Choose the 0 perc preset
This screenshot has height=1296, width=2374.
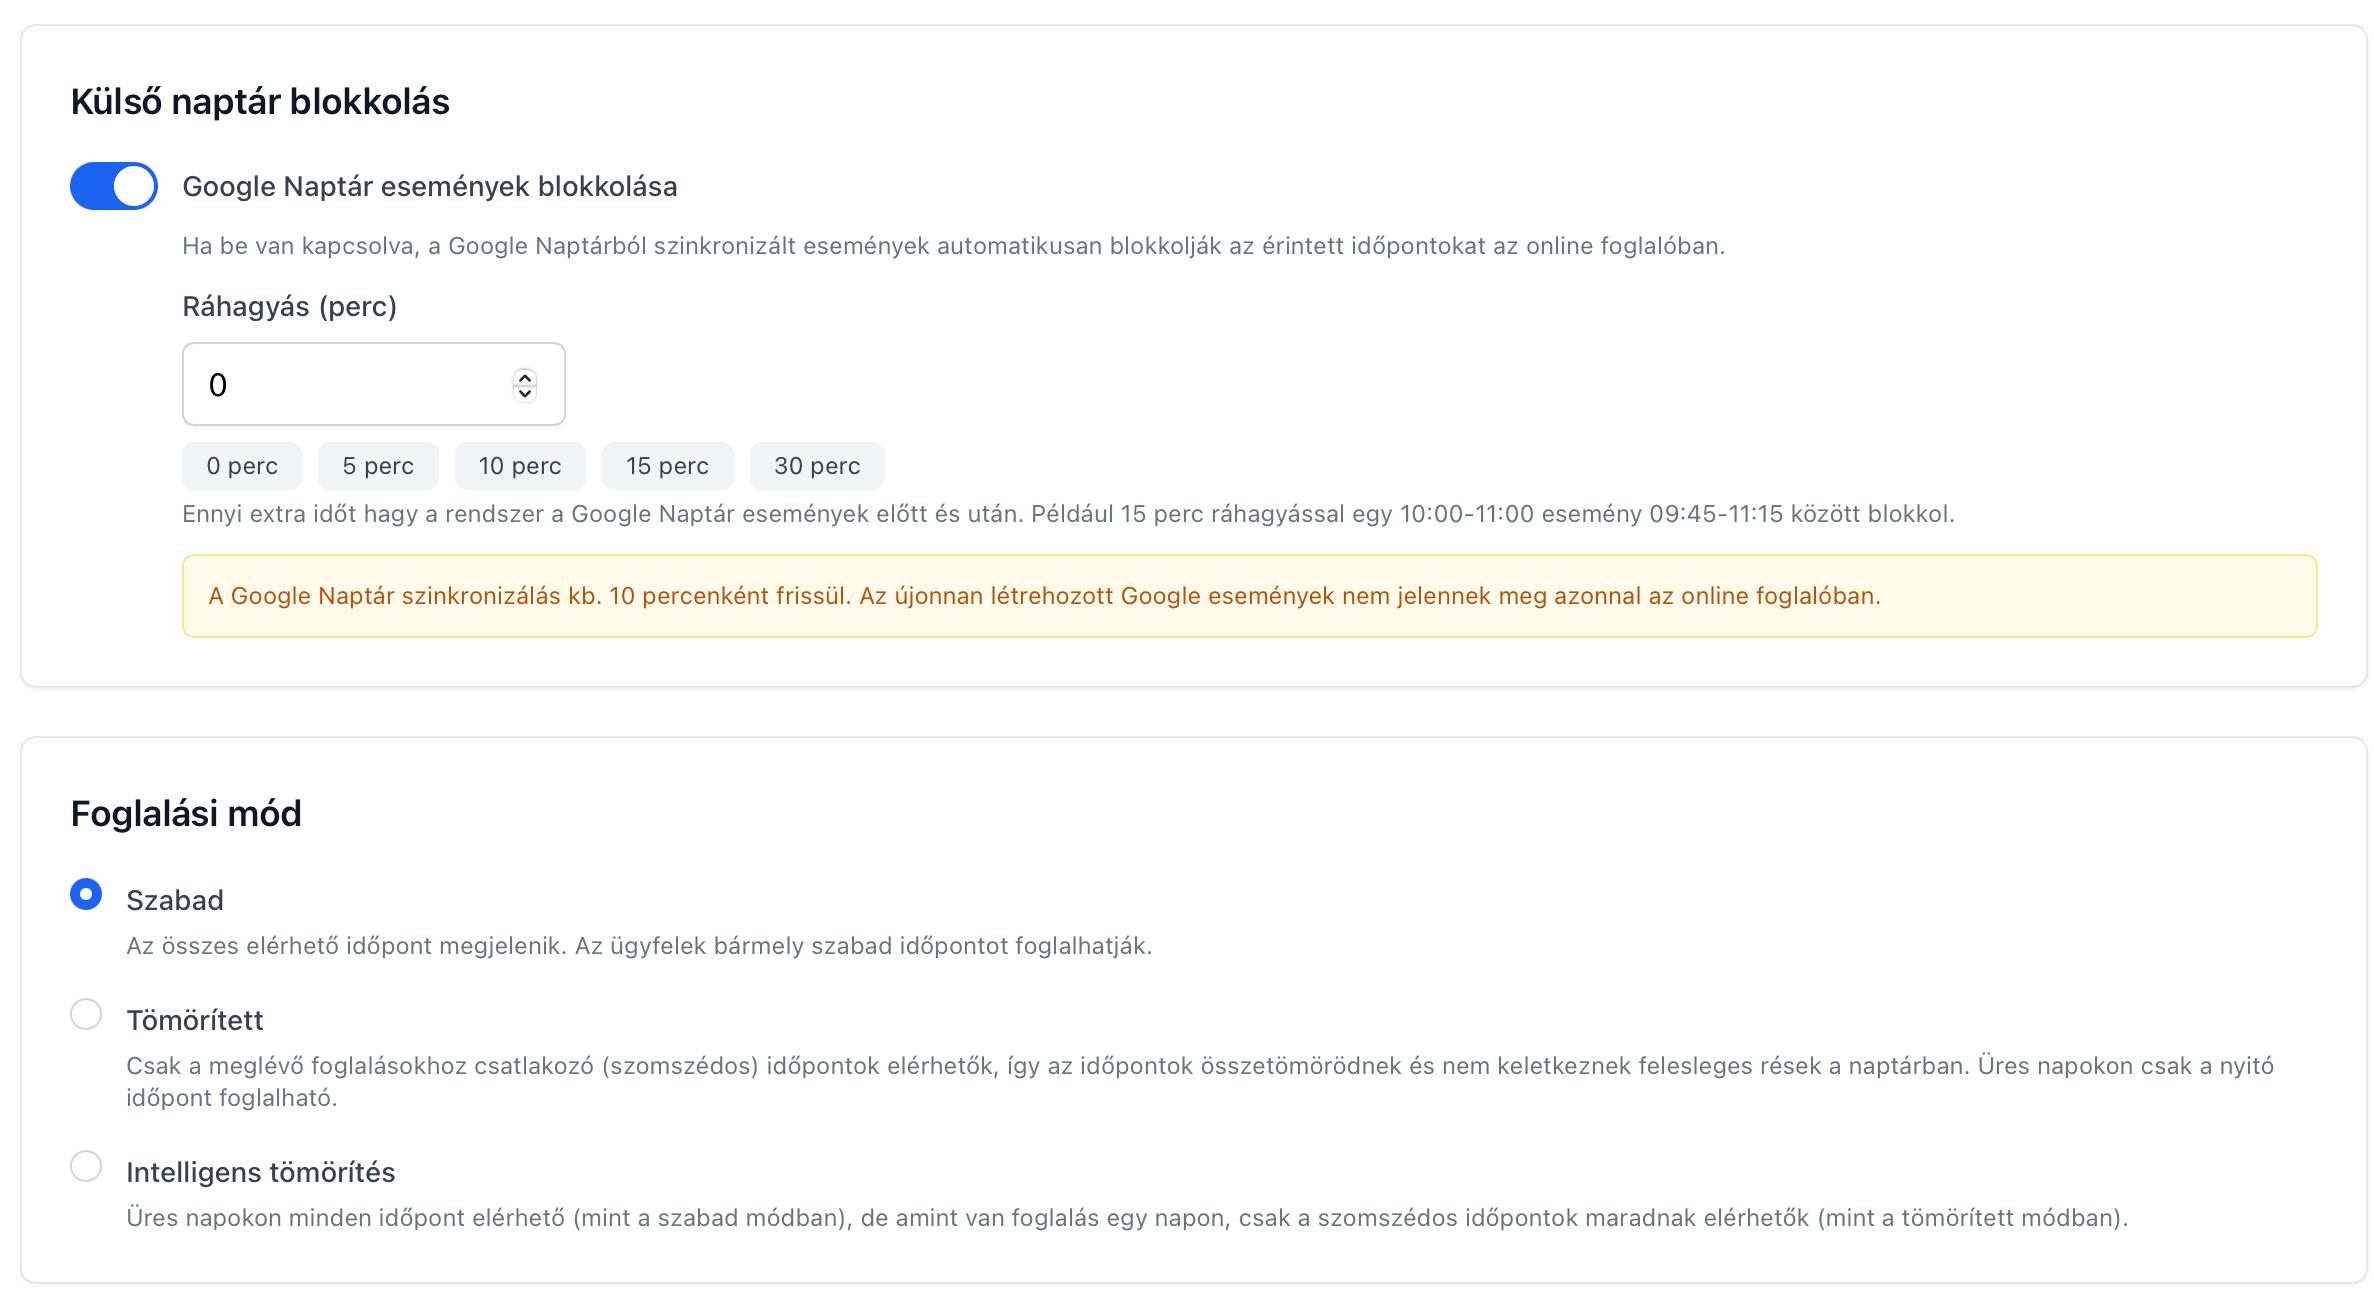(x=242, y=466)
